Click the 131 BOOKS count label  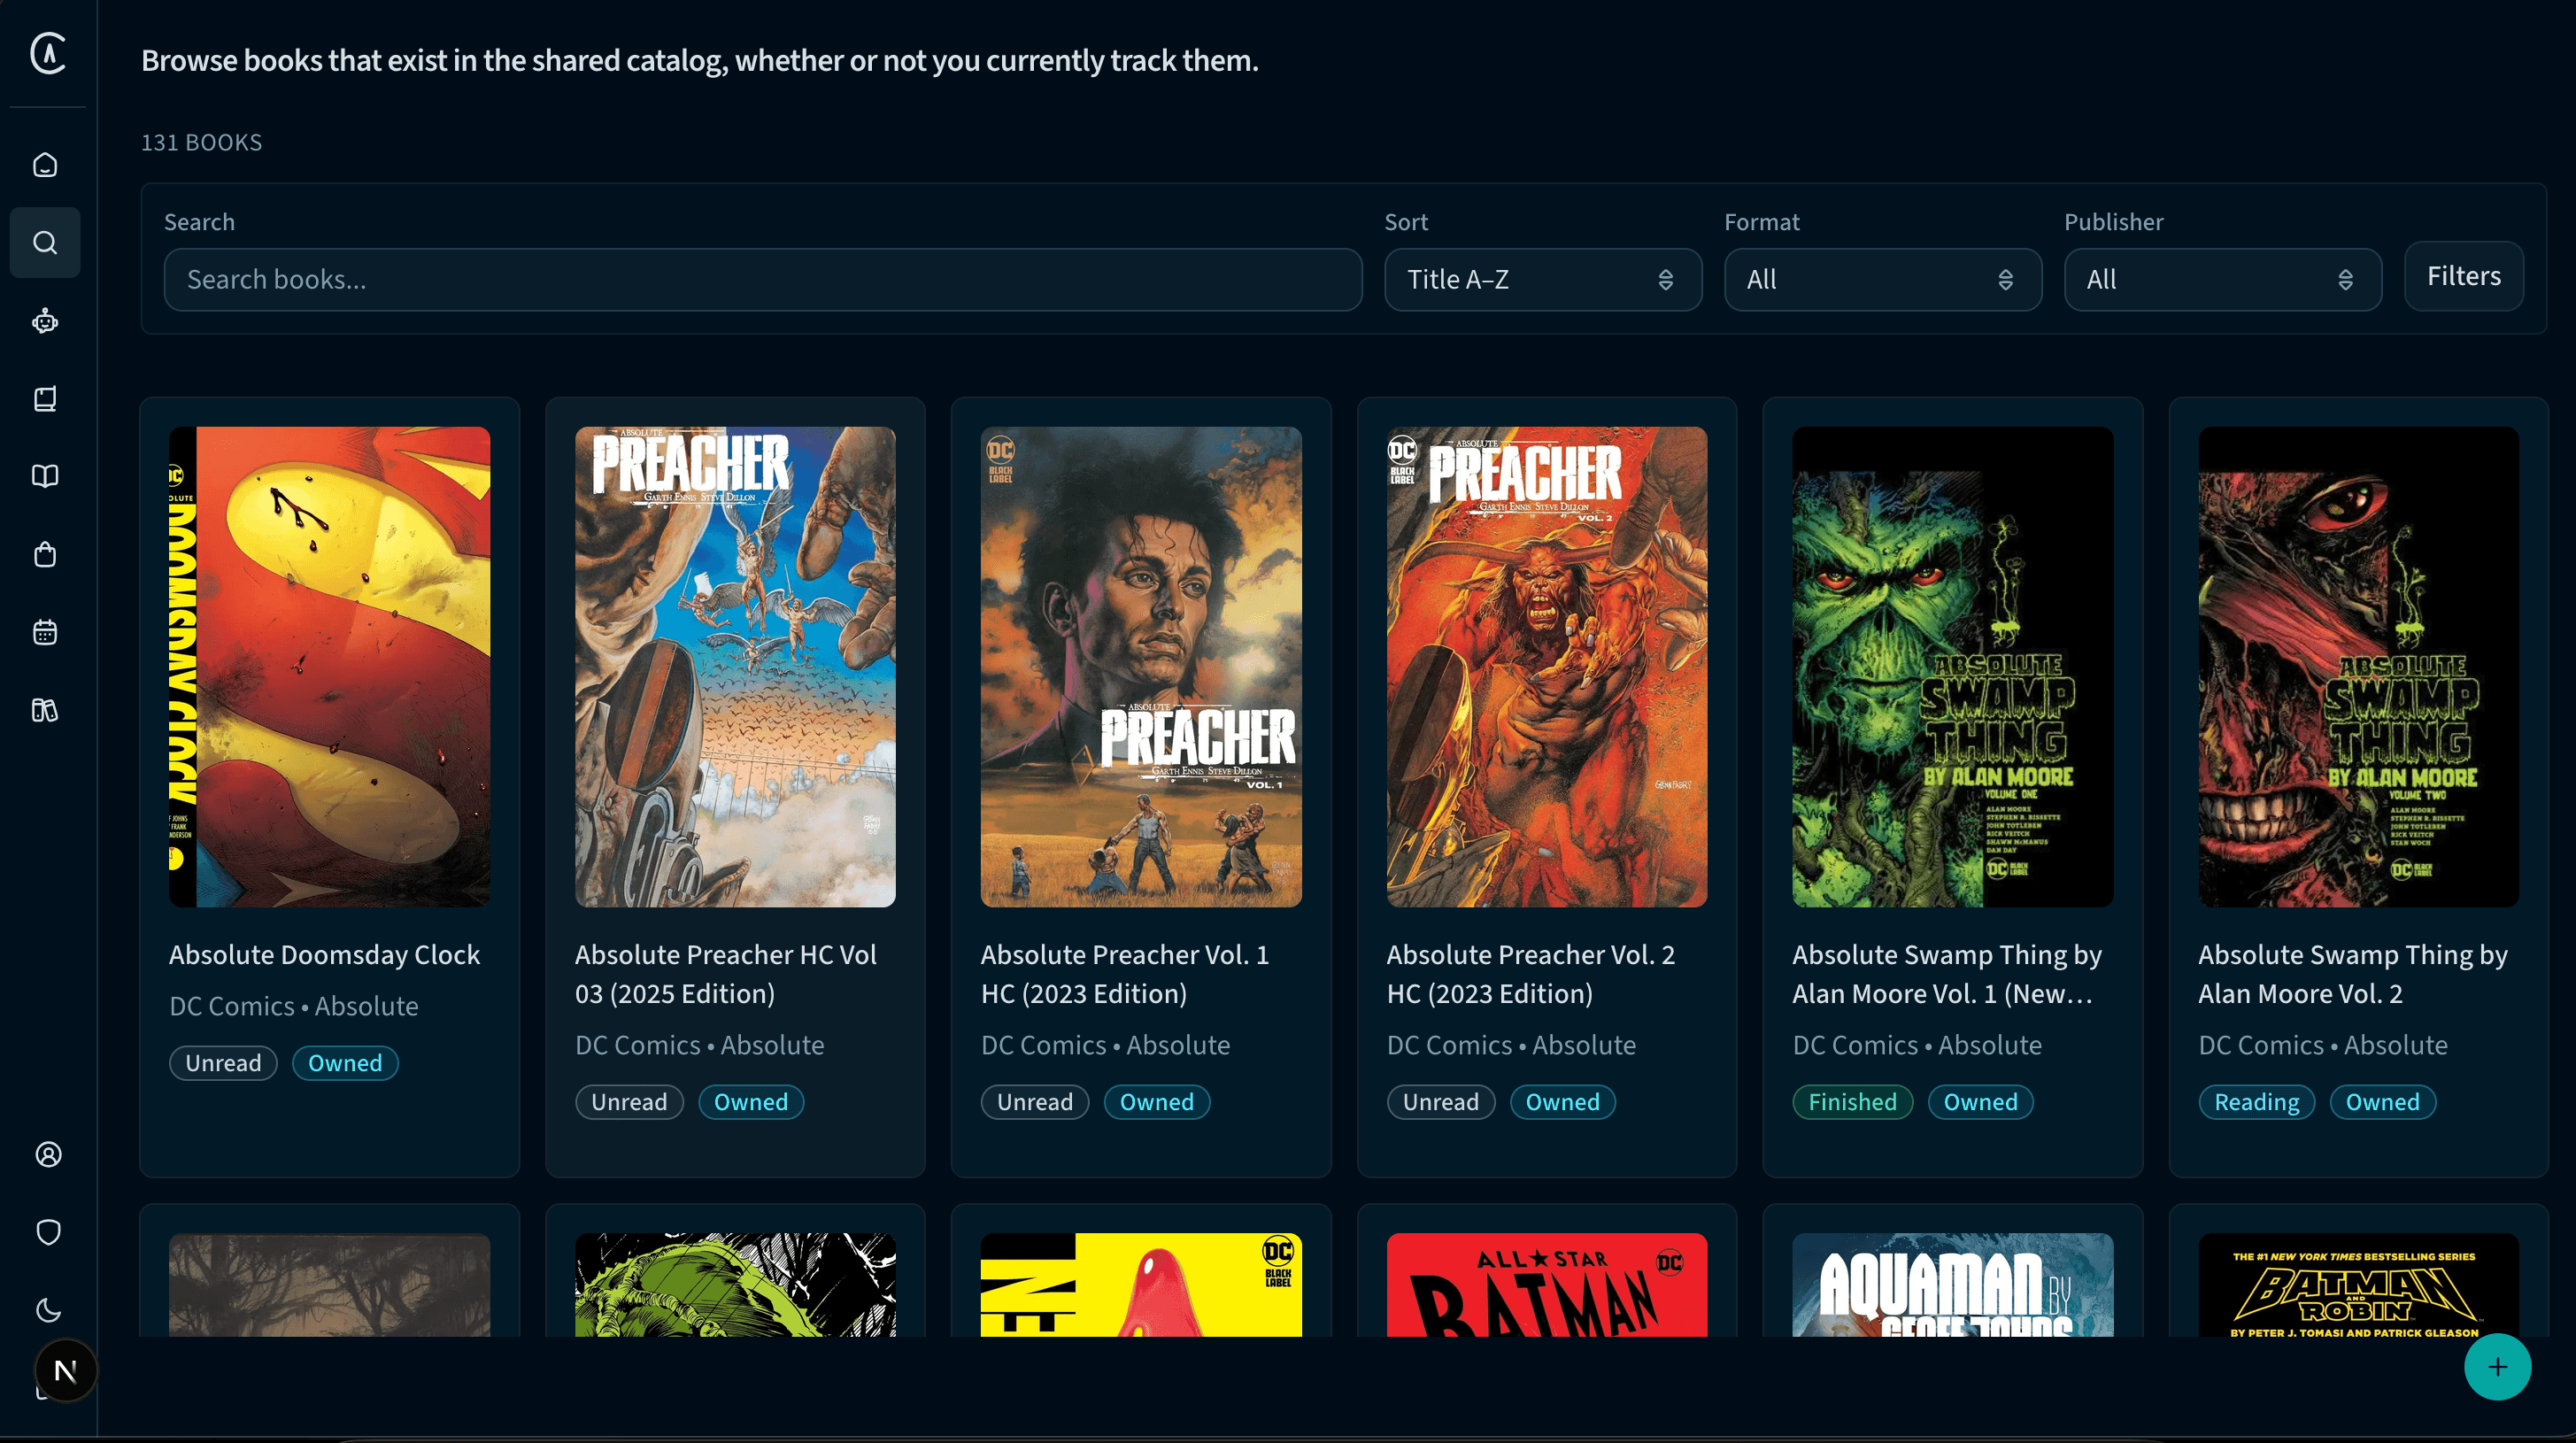[x=201, y=143]
